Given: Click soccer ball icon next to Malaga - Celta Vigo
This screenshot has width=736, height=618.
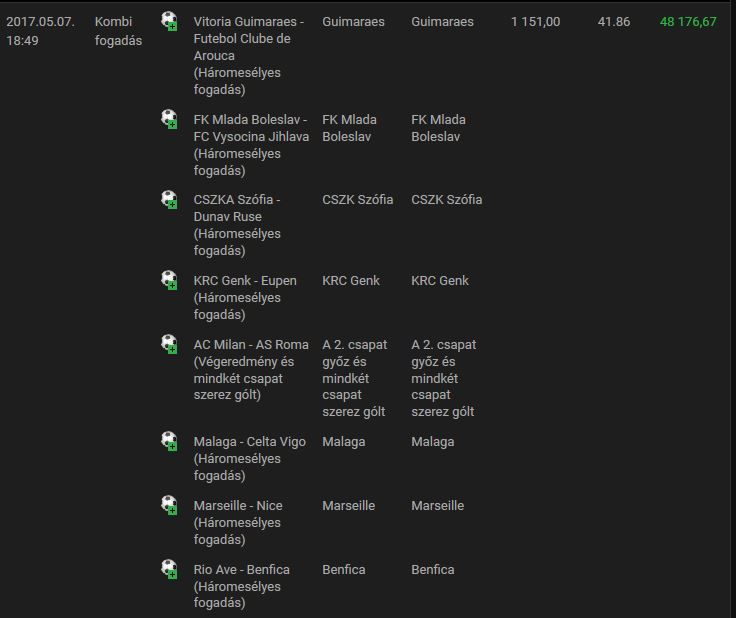Looking at the screenshot, I should click(x=169, y=441).
